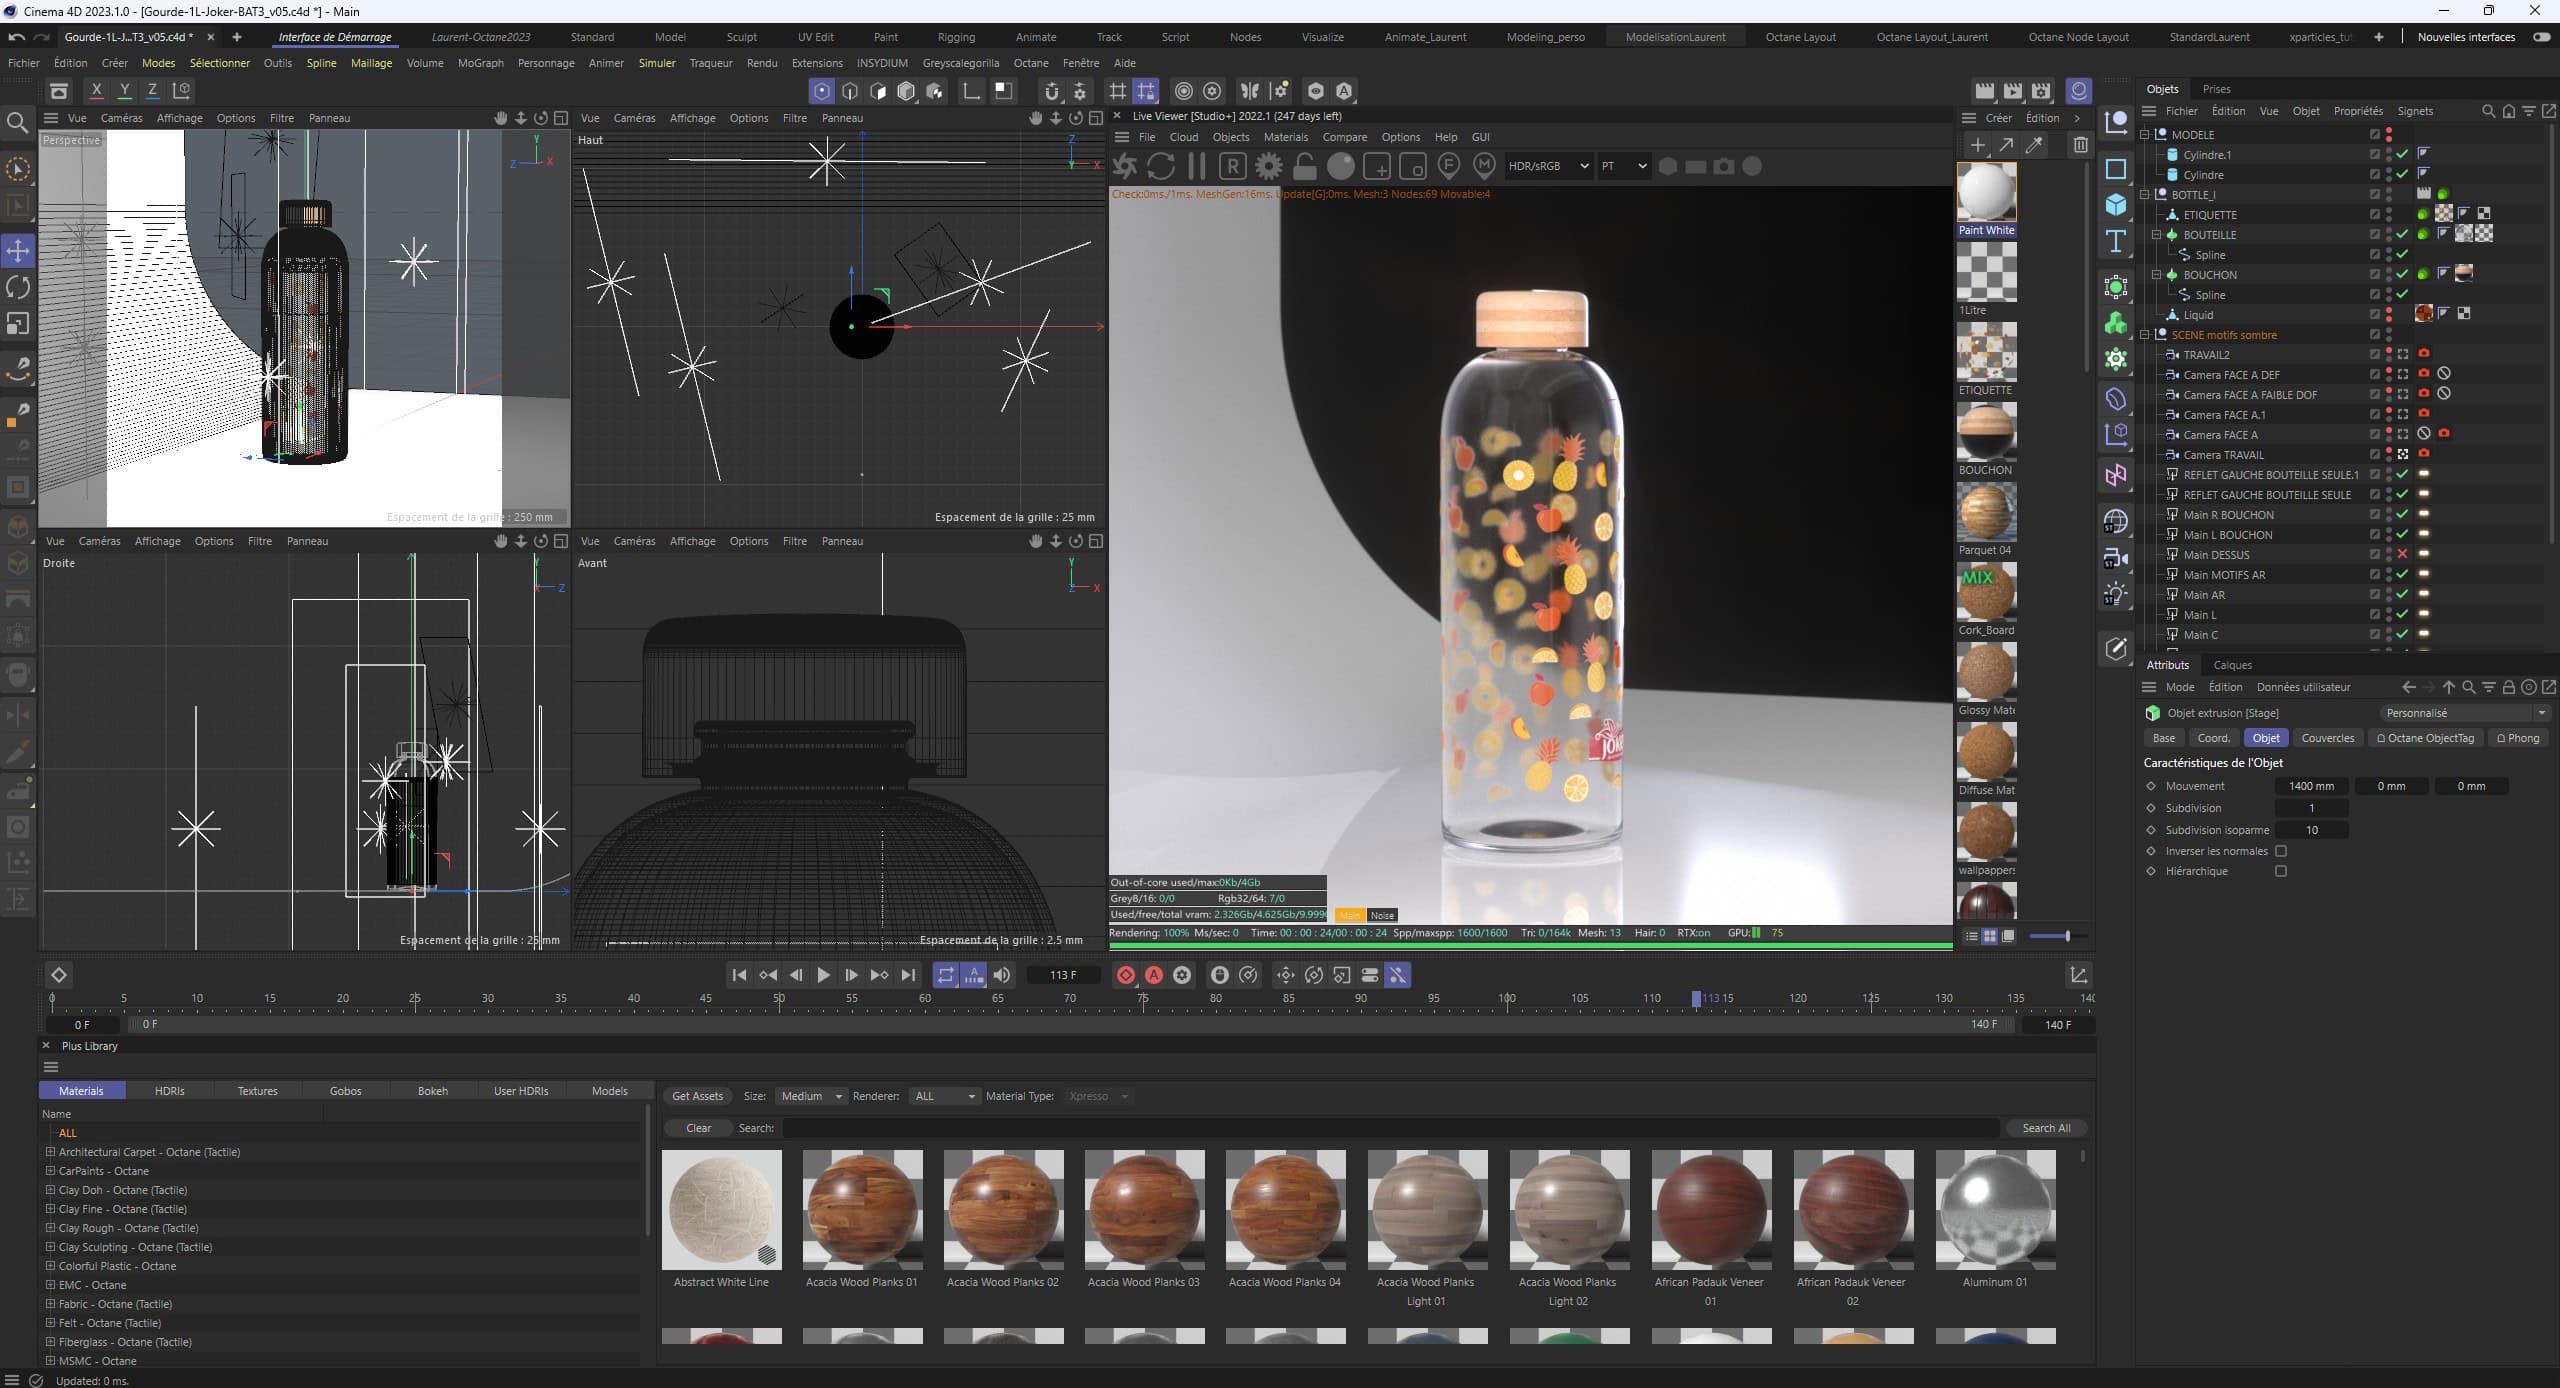Viewport: 2560px width, 1388px height.
Task: Click the Live Viewer clay mode sphere
Action: [1340, 167]
